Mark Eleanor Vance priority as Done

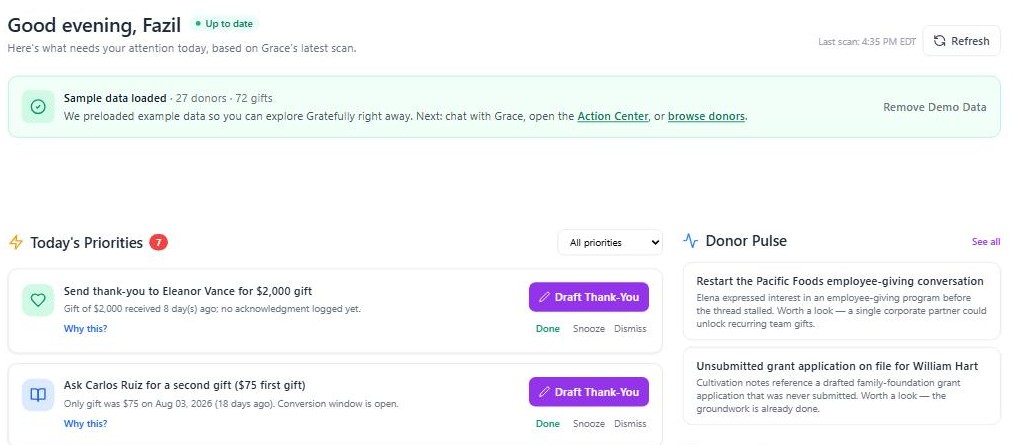(x=548, y=329)
